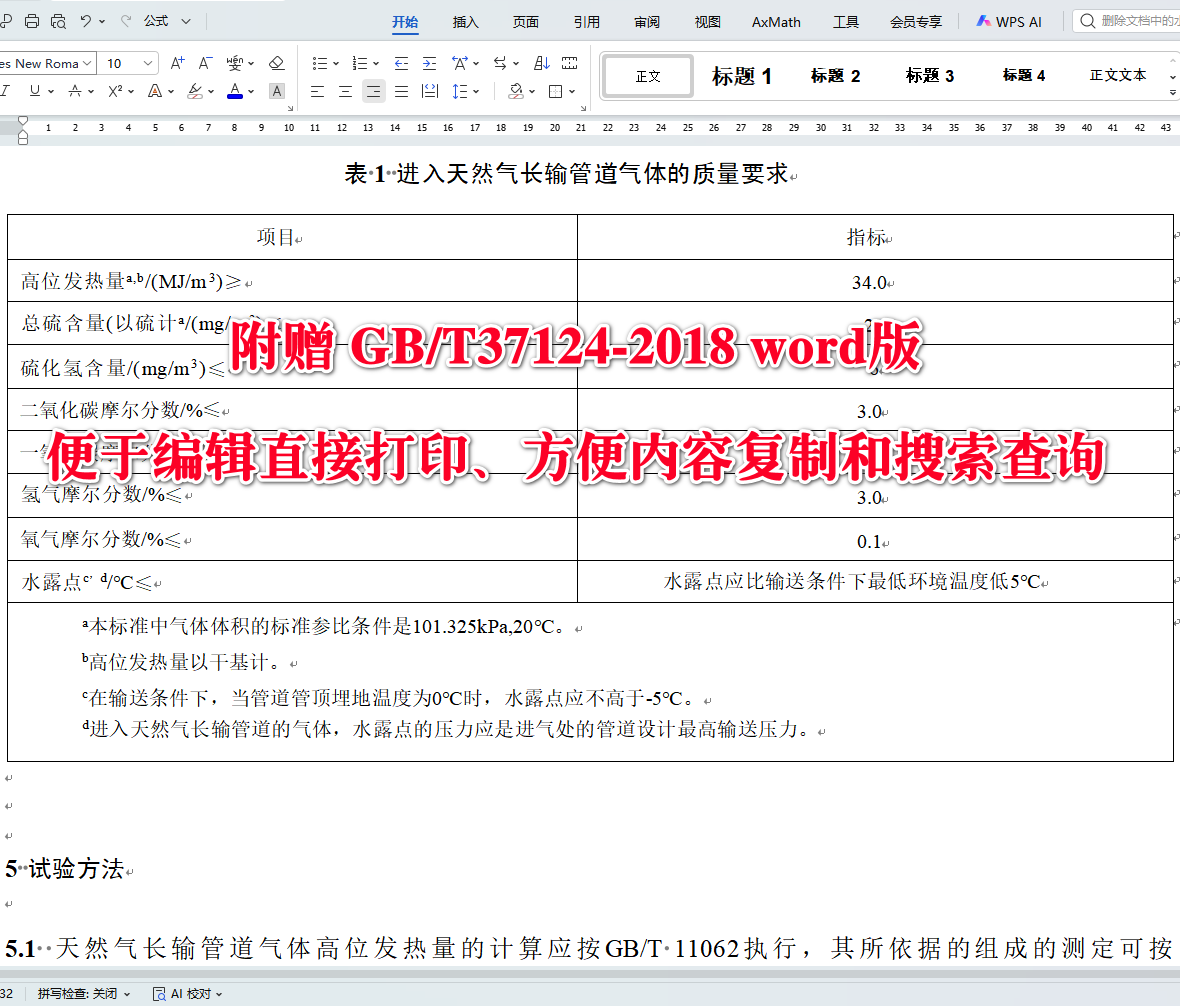Open the font name dropdown
The height and width of the screenshot is (1006, 1180).
tap(86, 62)
